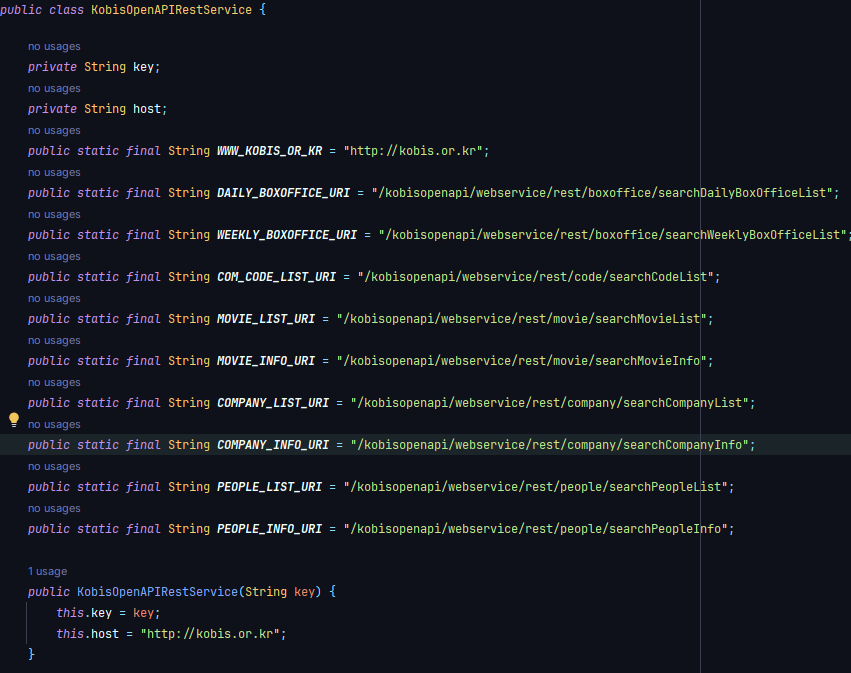Click 'no usages' hint above host field
Screen dimensions: 851x673
(54, 88)
